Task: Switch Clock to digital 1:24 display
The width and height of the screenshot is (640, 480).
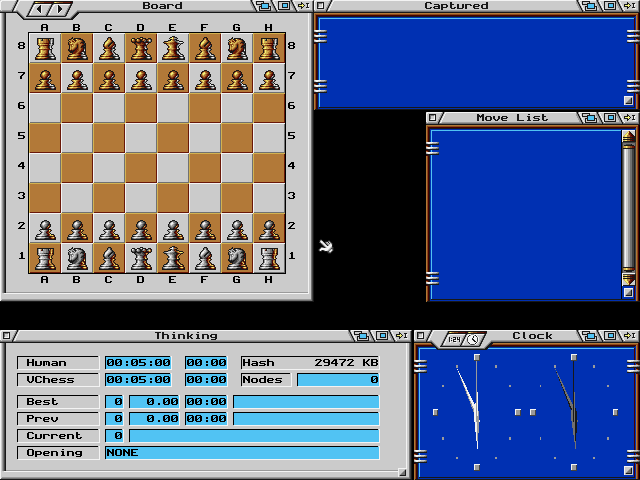Action: pos(454,339)
